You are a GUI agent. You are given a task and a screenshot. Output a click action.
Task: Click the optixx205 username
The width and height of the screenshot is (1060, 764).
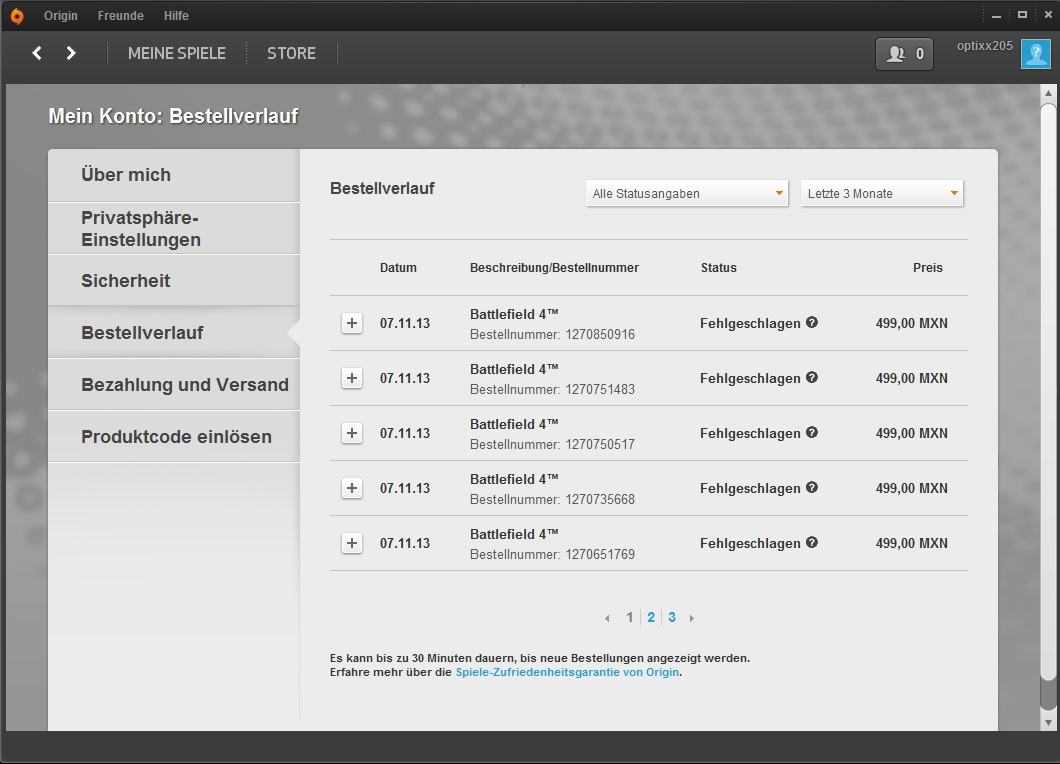(x=984, y=46)
